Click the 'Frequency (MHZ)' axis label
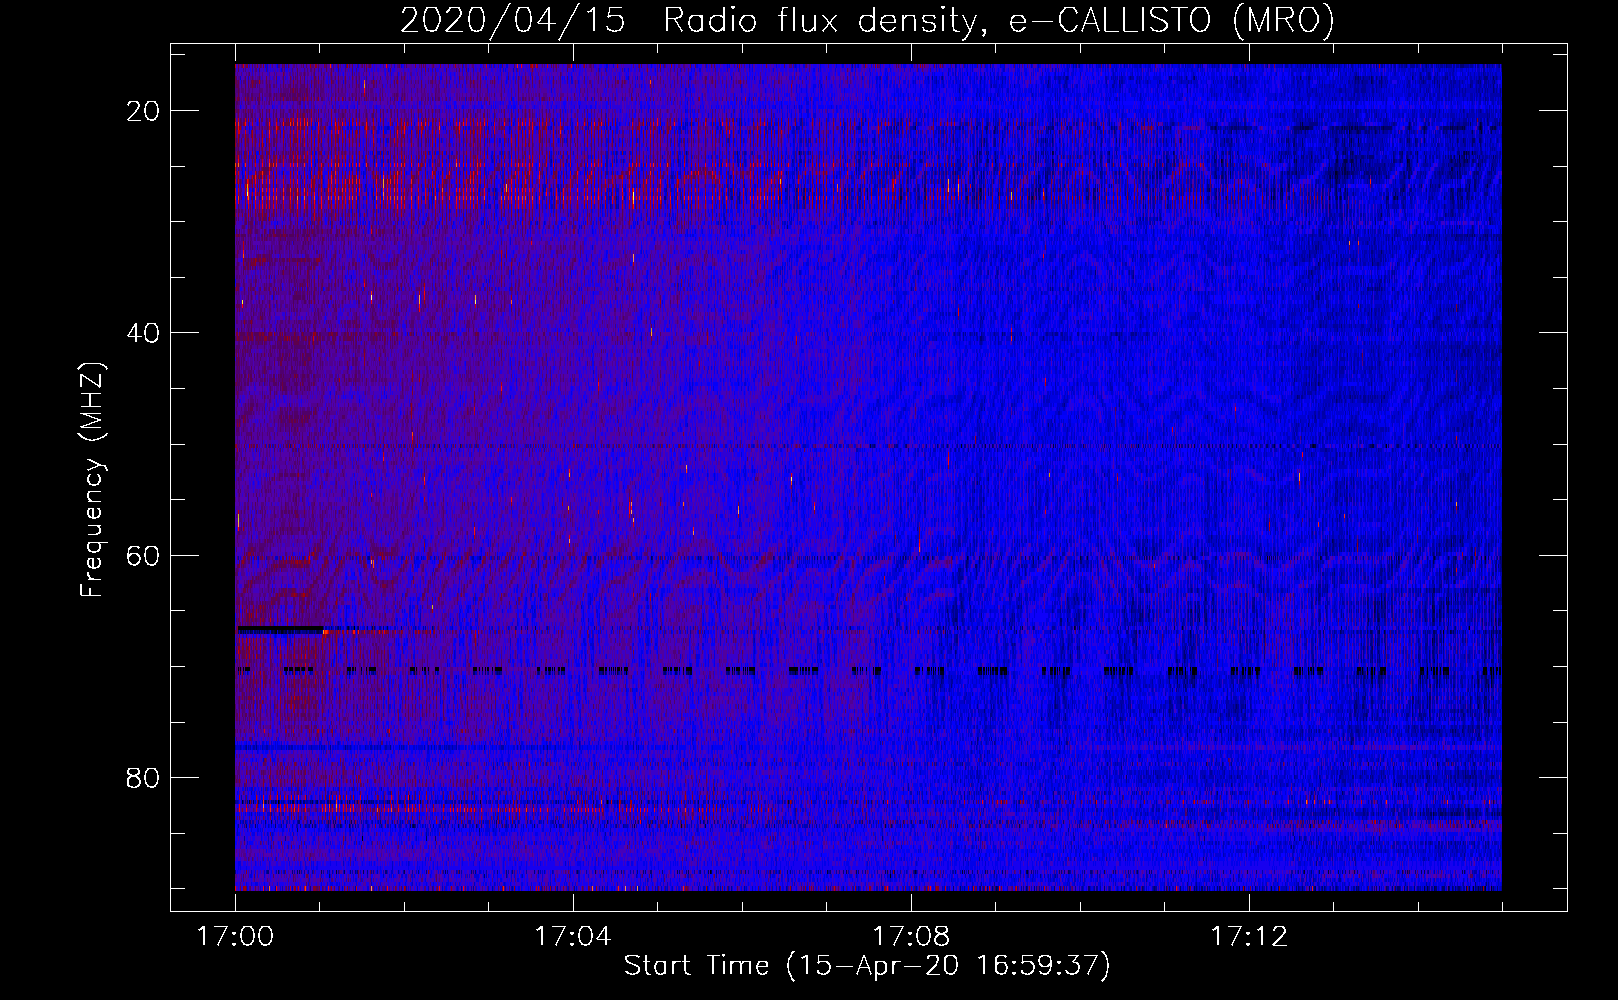The width and height of the screenshot is (1618, 1000). tap(92, 480)
